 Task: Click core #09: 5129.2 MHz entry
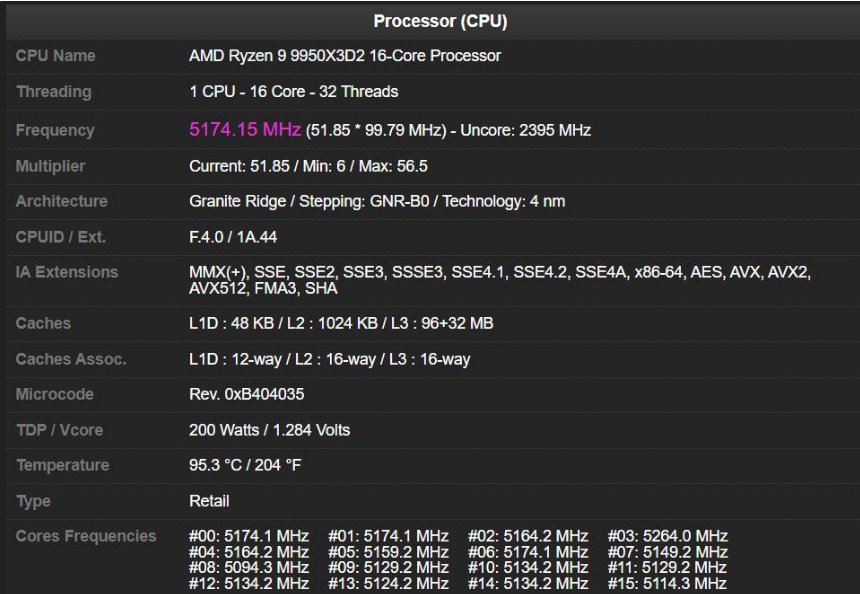pyautogui.click(x=388, y=567)
